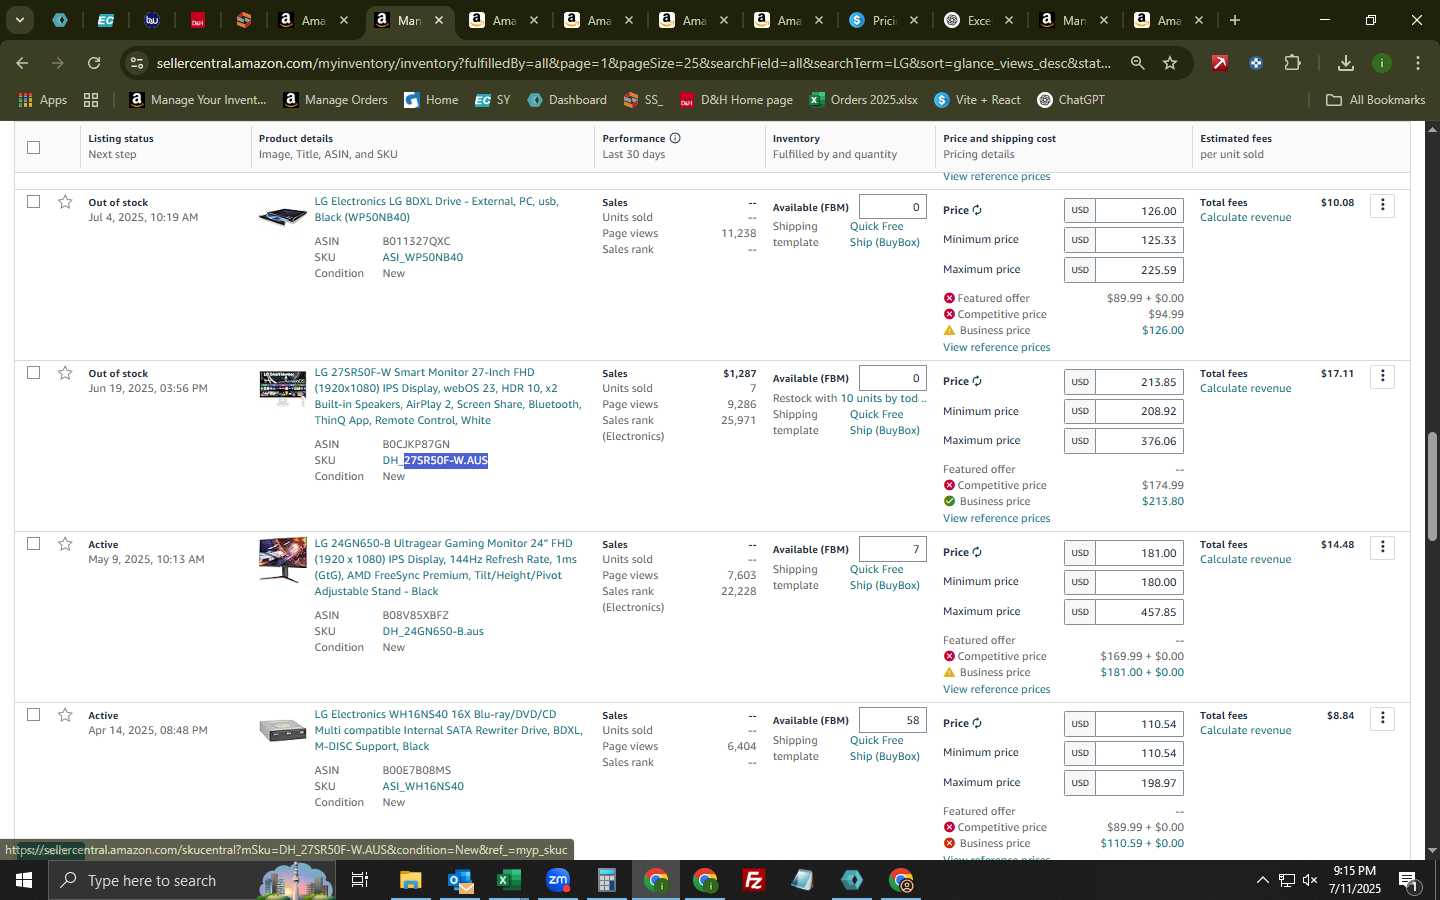Open the three-dot menu for the $8.84 fees row
Viewport: 1440px width, 900px height.
click(x=1383, y=718)
